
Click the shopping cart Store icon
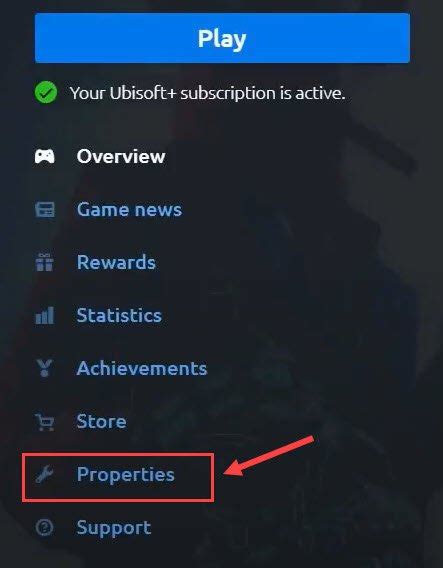(45, 422)
